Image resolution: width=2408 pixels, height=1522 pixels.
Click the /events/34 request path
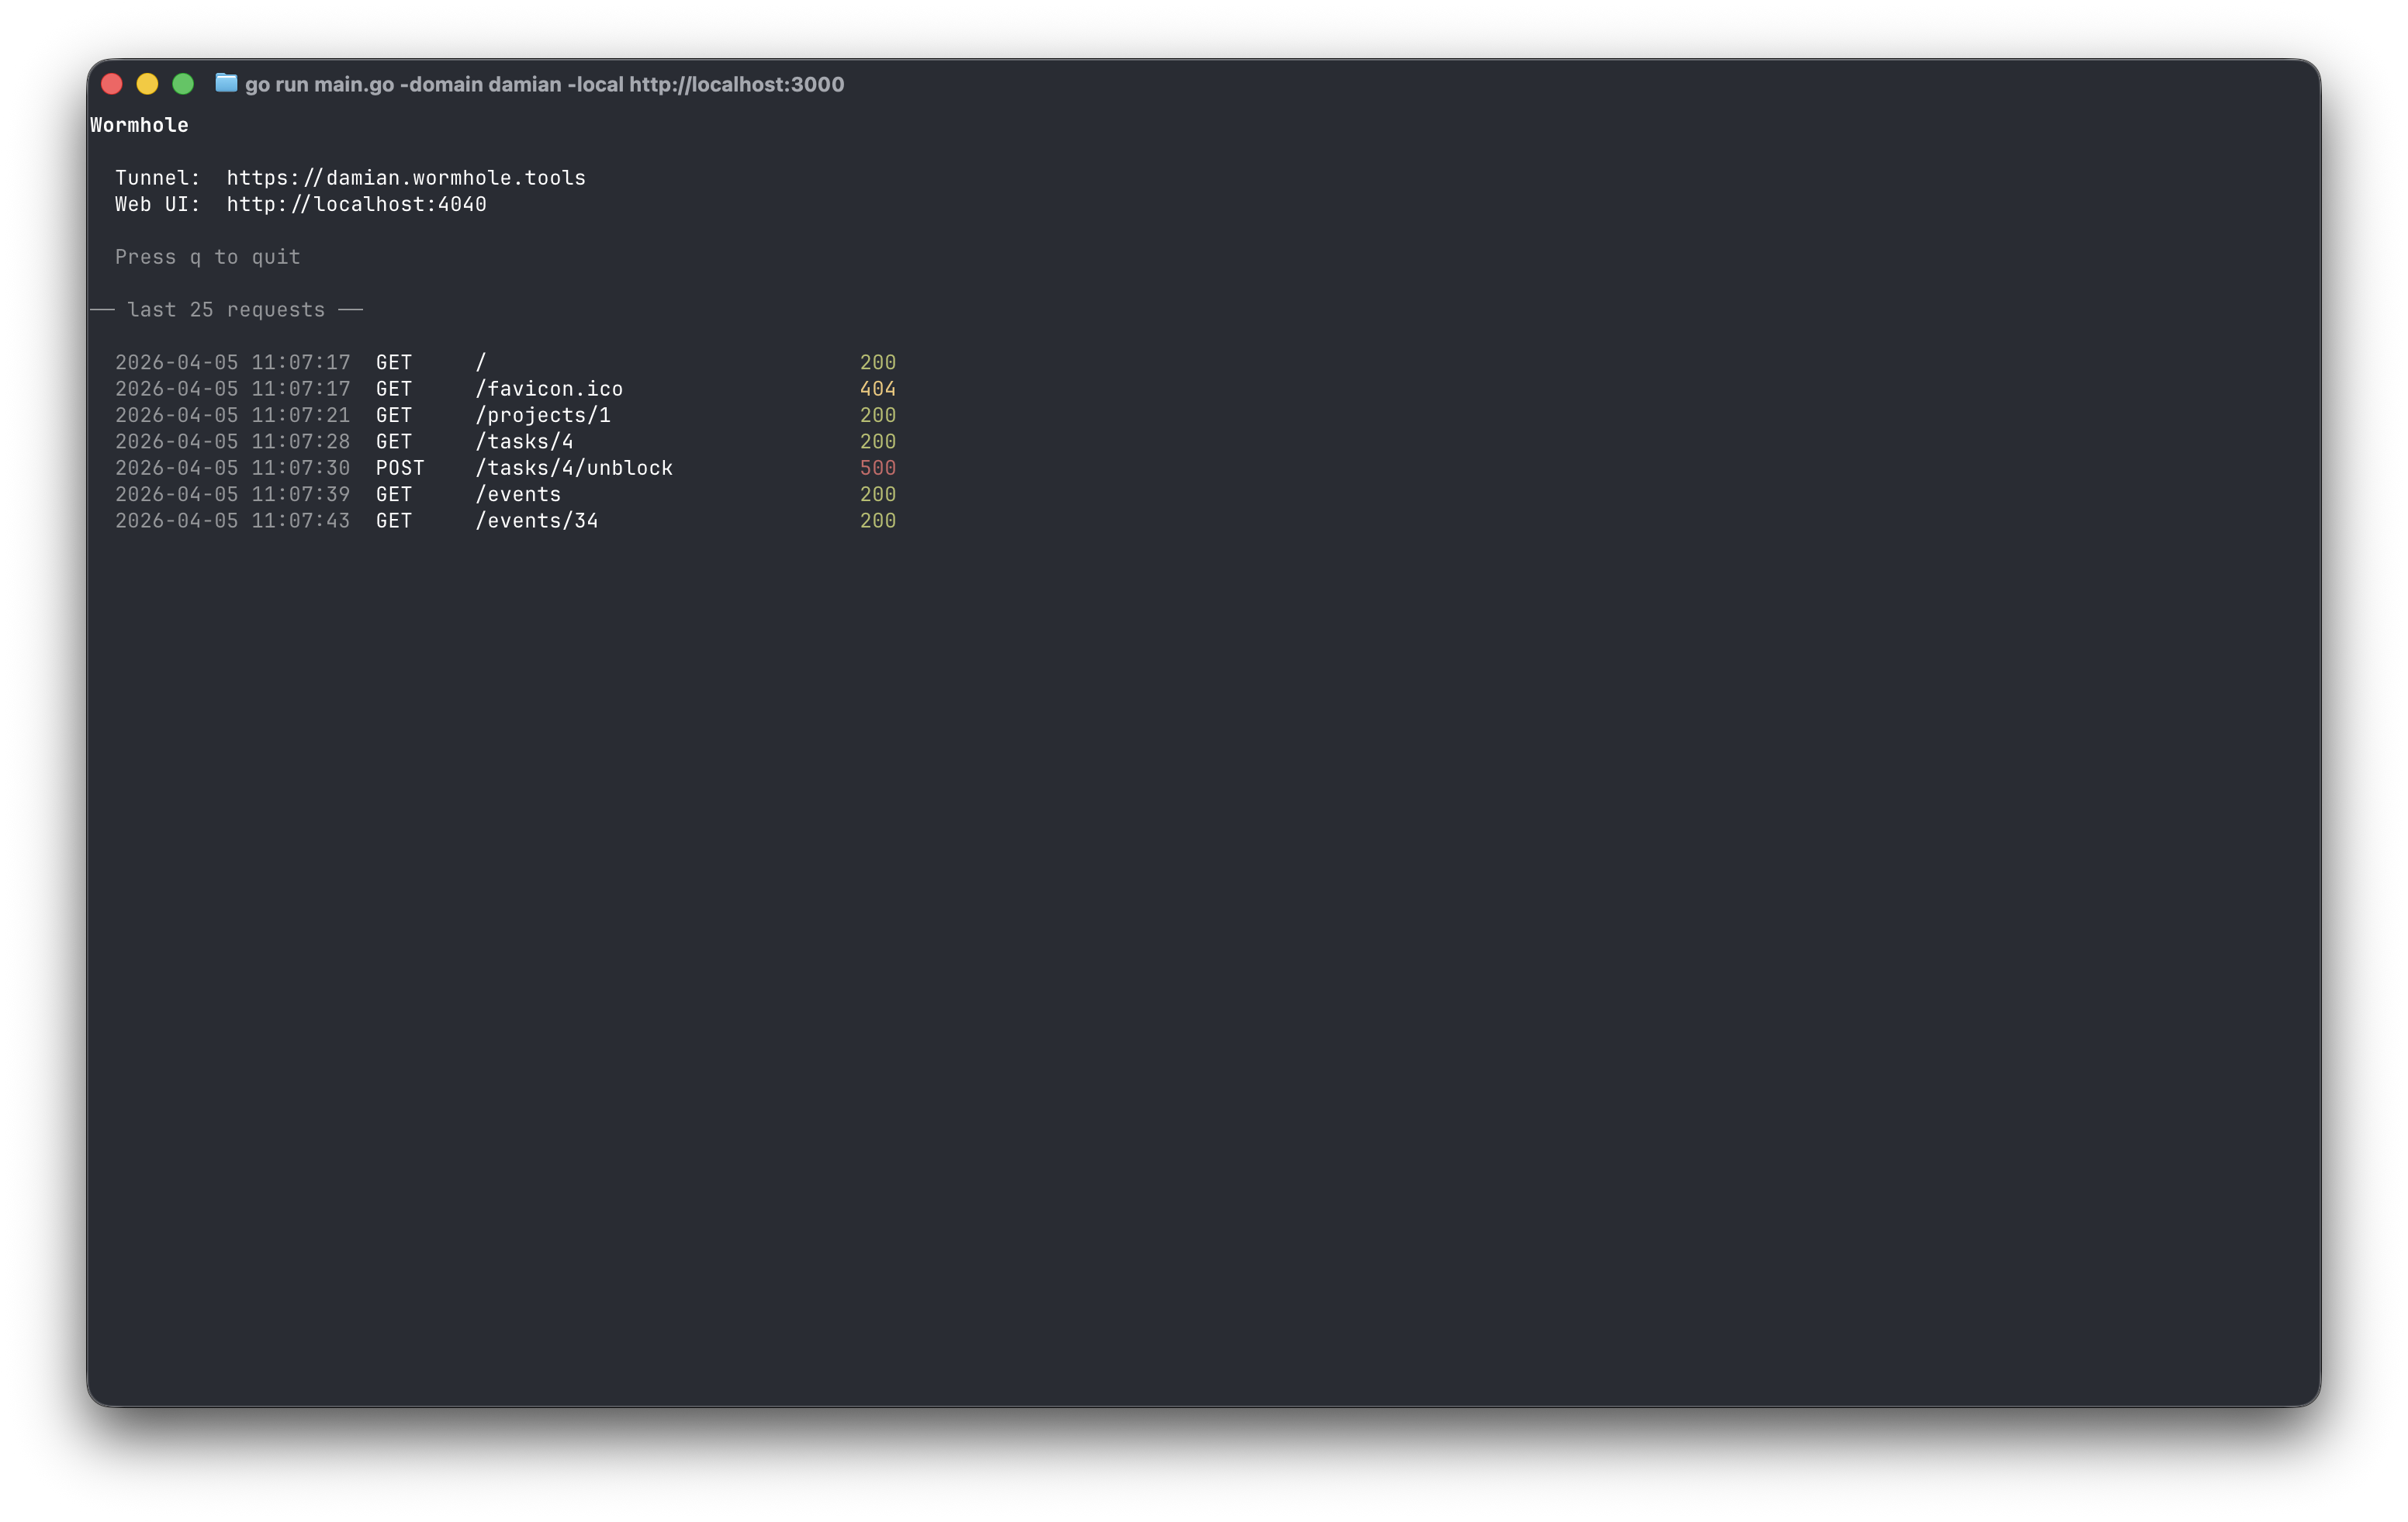[x=537, y=521]
